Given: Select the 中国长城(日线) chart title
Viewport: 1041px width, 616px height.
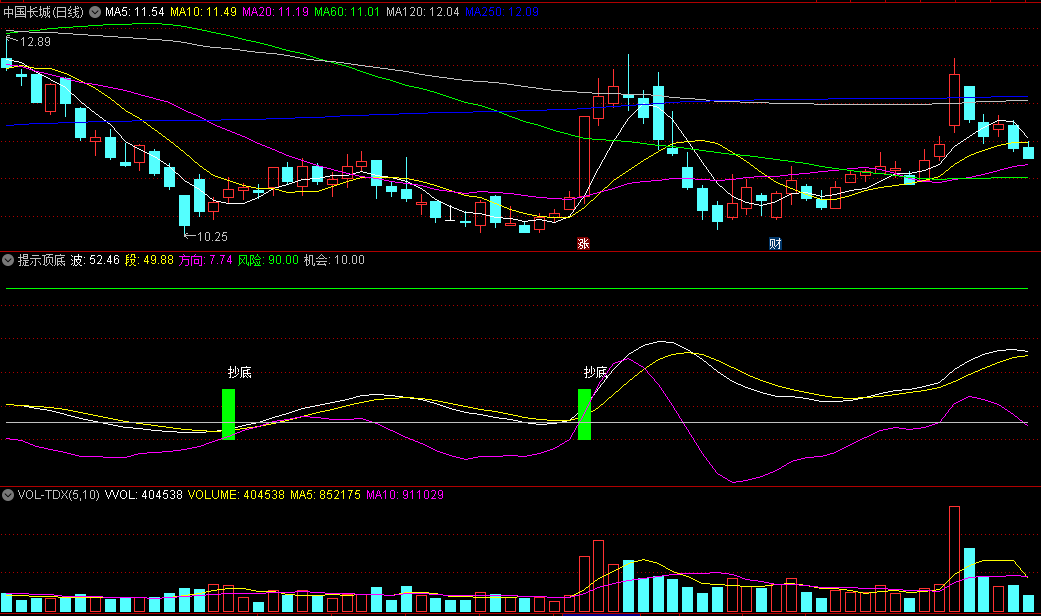Looking at the screenshot, I should 44,12.
